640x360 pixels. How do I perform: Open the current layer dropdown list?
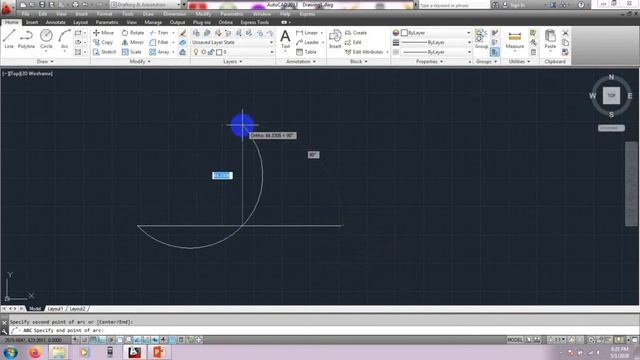232,52
